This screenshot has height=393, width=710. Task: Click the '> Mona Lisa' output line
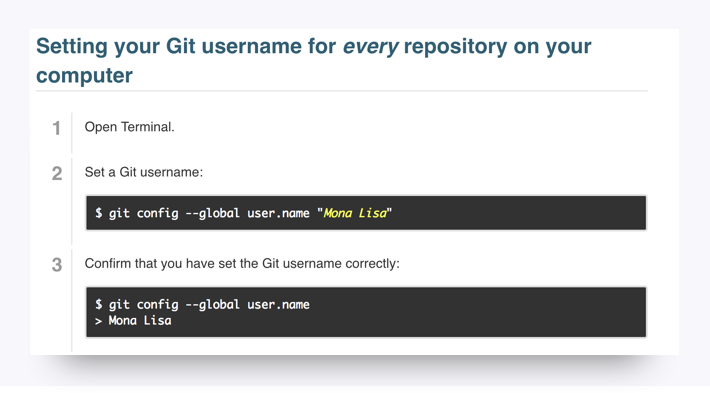click(x=133, y=321)
